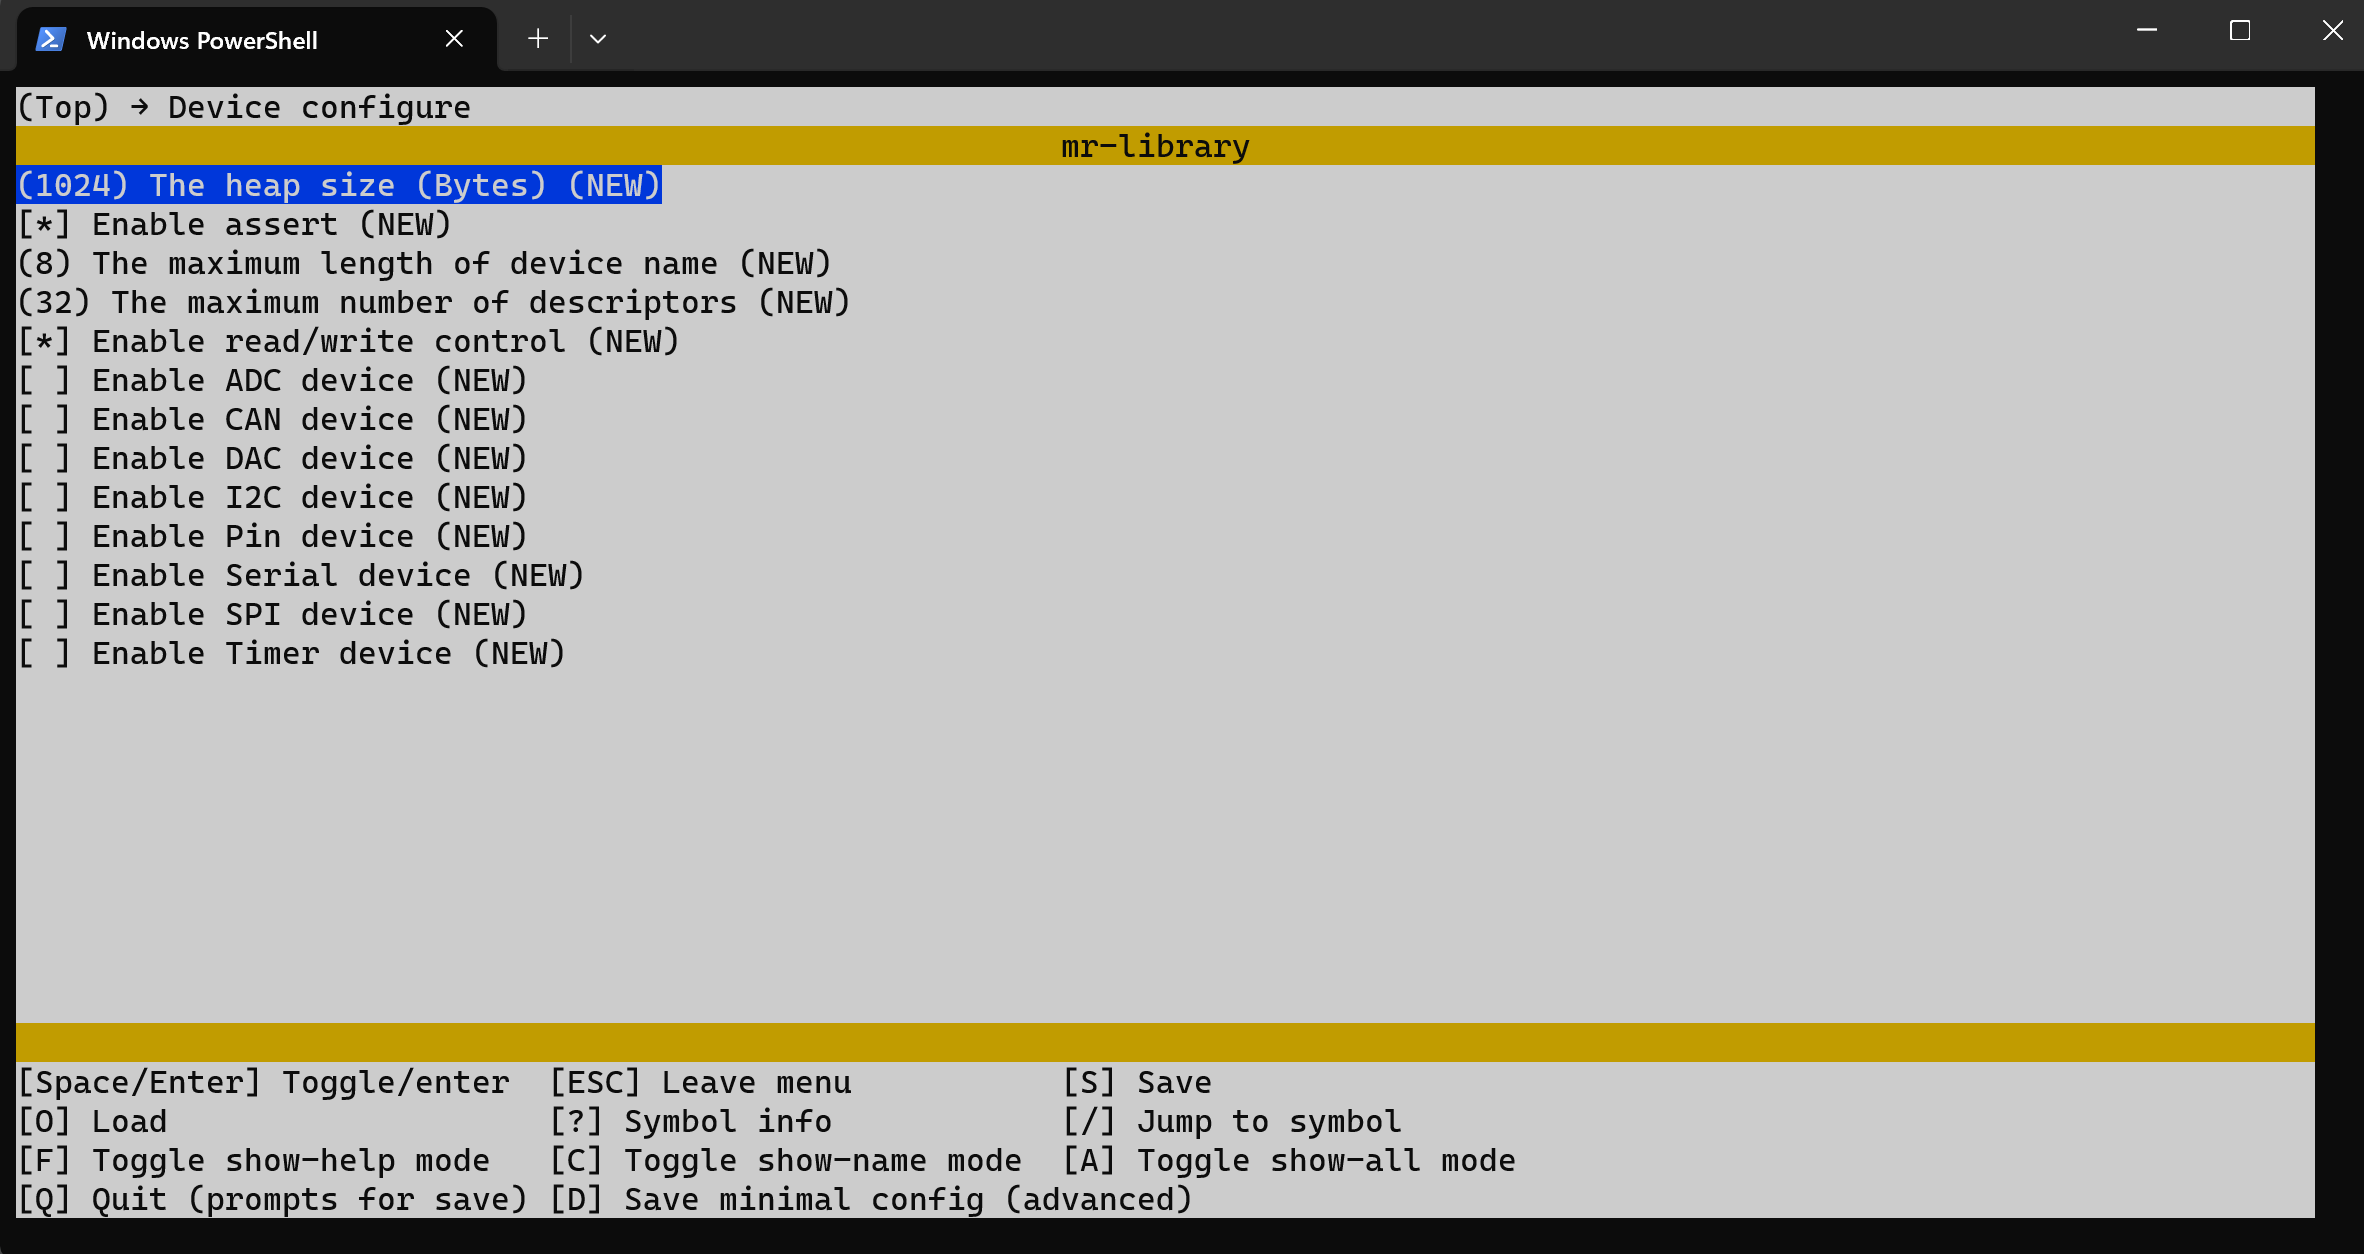Select the heap size entry

tap(338, 185)
